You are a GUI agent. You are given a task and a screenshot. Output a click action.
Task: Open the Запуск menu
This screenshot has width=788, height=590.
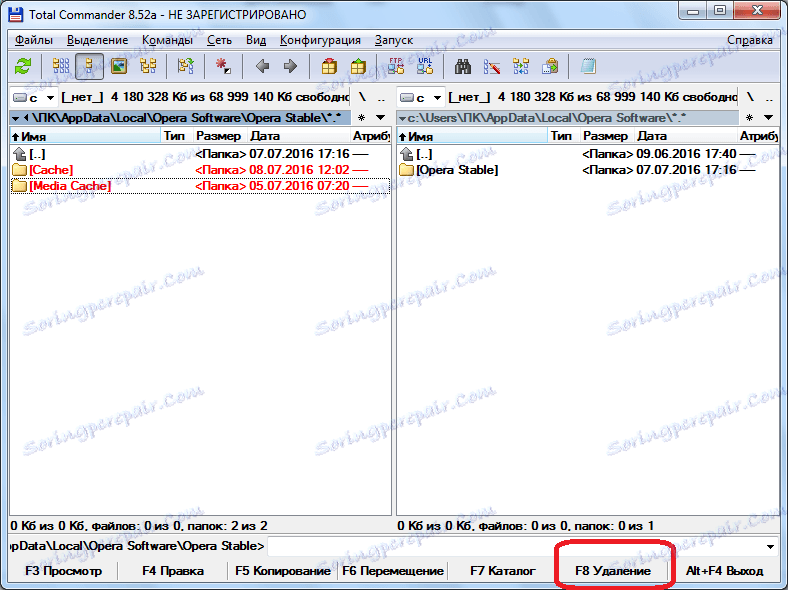click(394, 40)
